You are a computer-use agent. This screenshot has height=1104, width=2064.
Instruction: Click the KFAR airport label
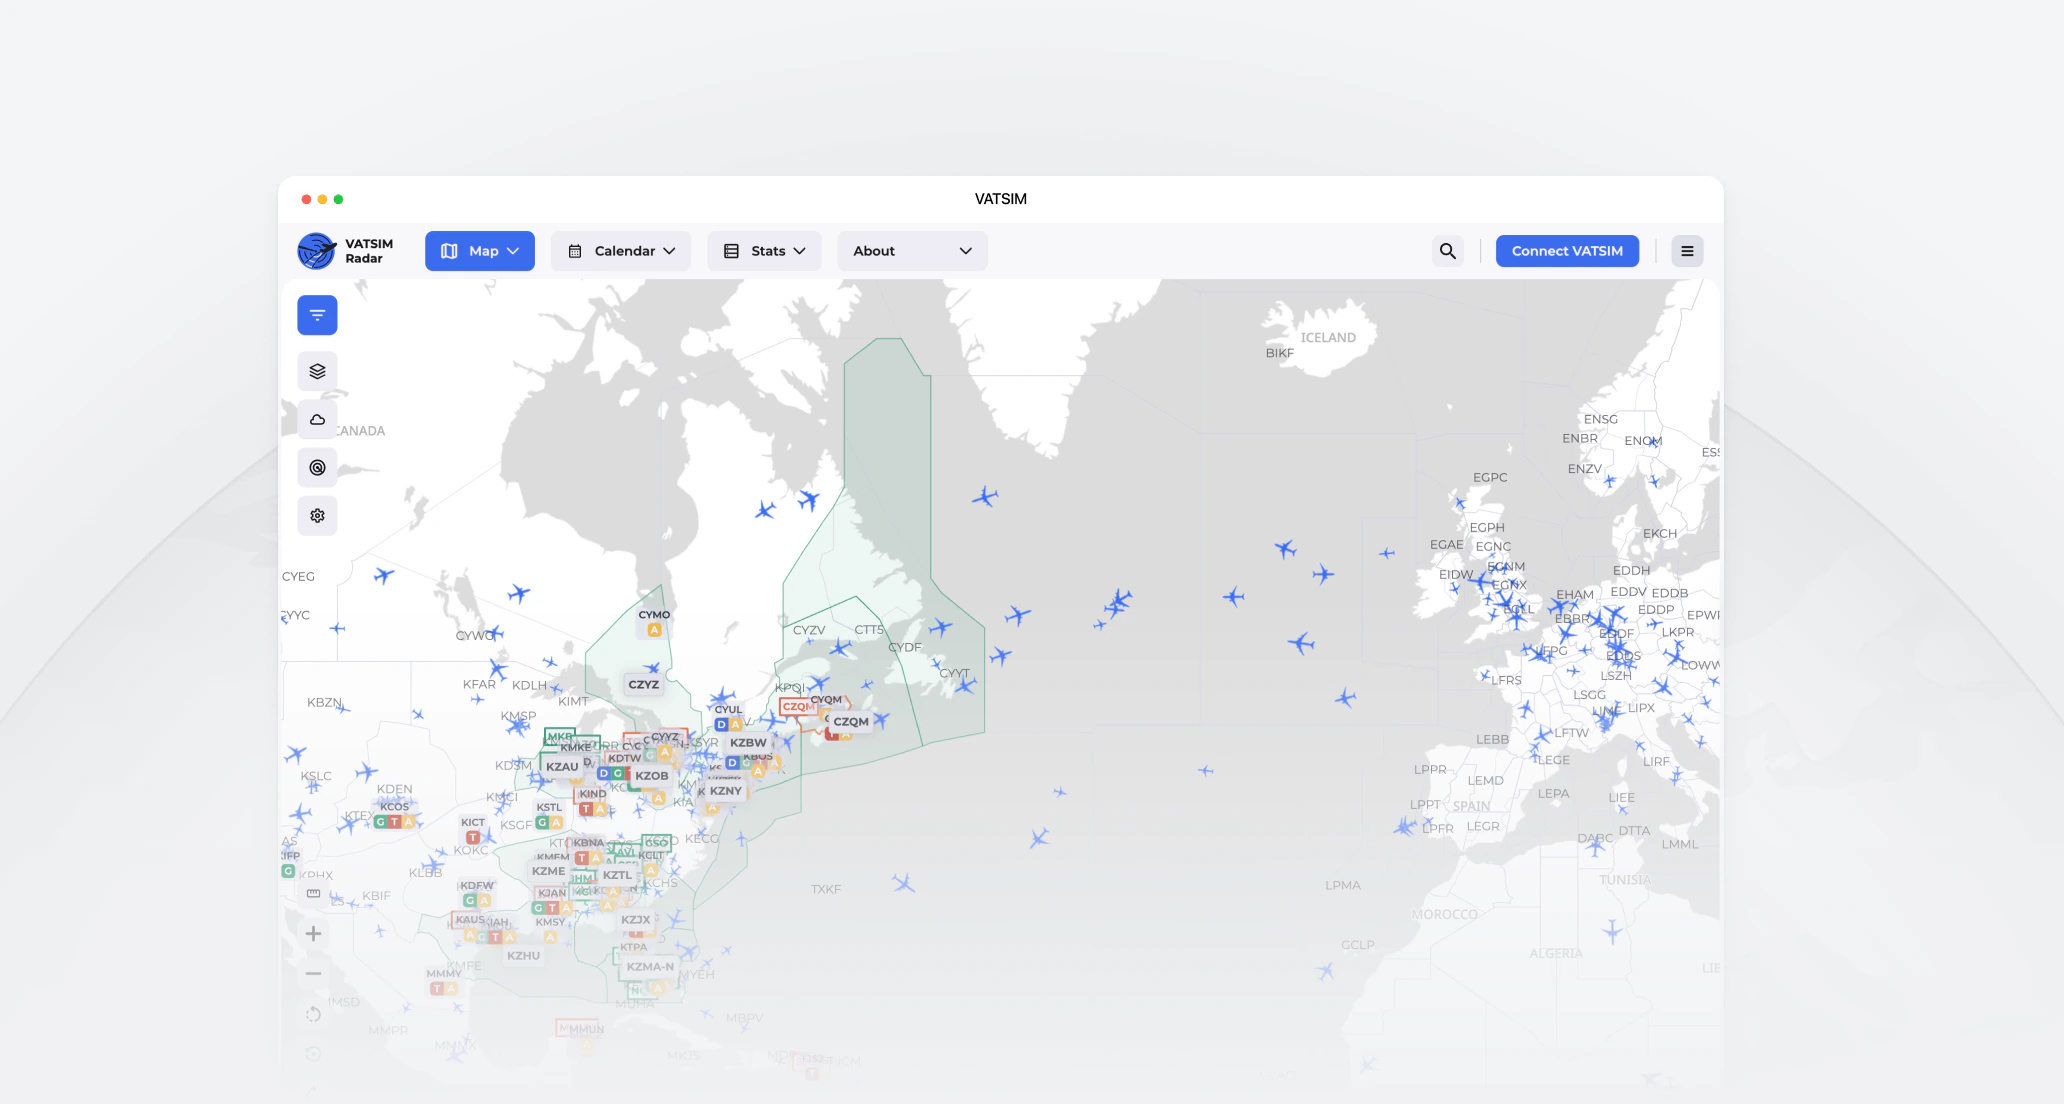click(479, 685)
